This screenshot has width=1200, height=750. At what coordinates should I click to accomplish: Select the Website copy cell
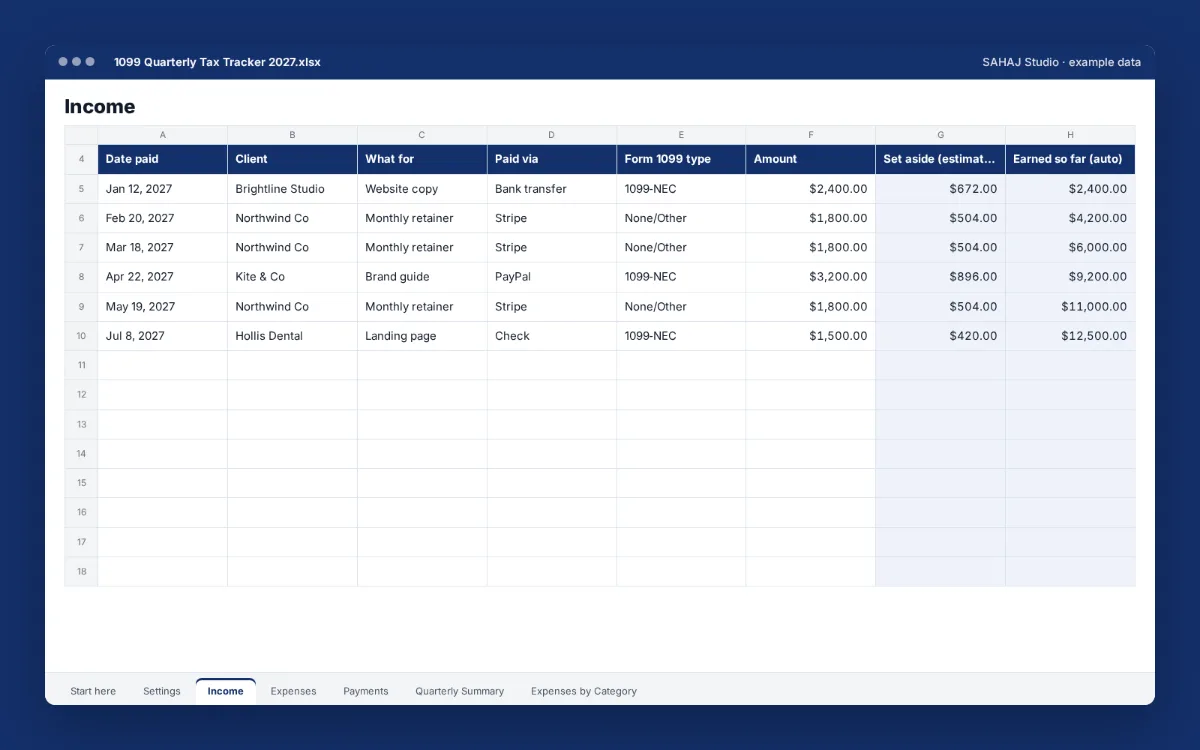[422, 189]
